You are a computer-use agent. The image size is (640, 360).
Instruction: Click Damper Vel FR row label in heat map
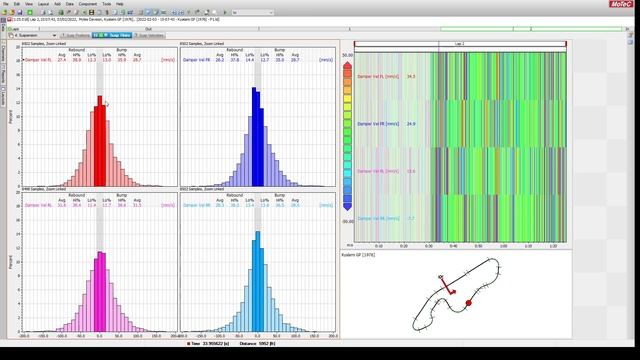pos(378,124)
